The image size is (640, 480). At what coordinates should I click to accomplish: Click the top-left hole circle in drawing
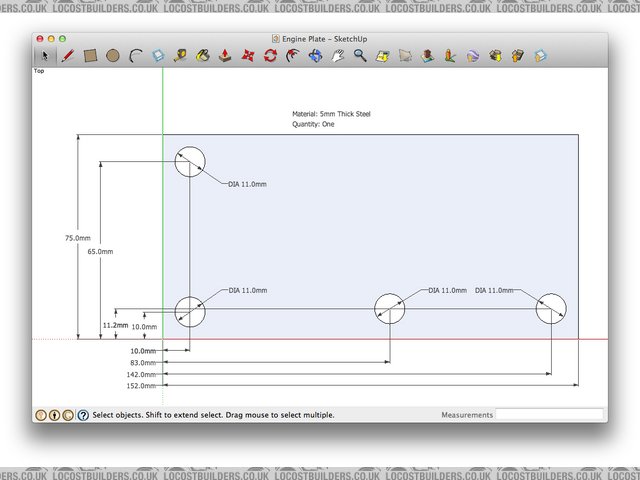(x=190, y=161)
